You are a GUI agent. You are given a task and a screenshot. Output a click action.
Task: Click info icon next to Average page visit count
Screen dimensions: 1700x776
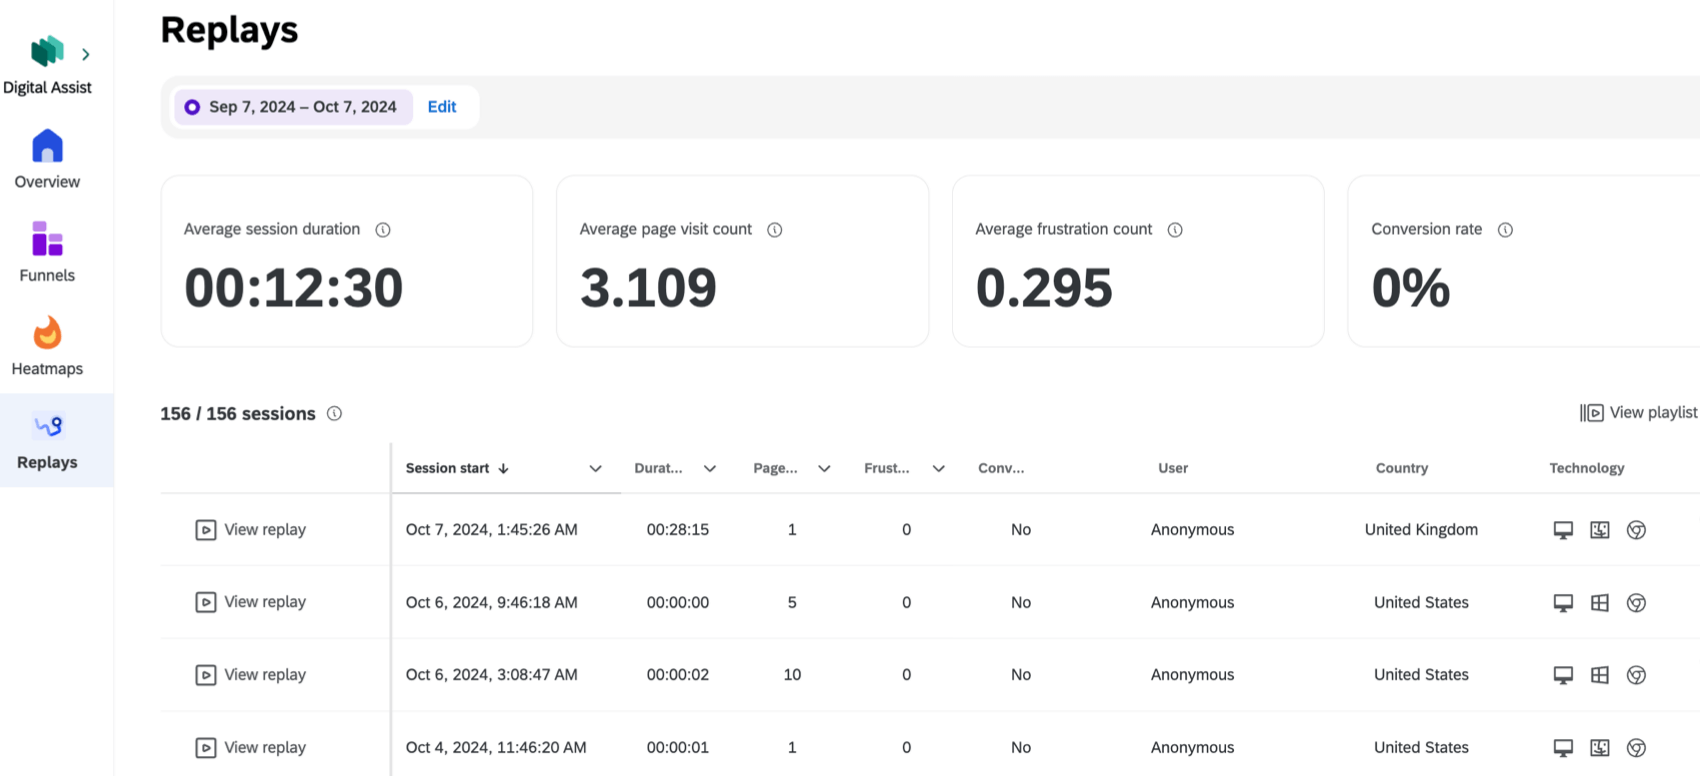(775, 230)
